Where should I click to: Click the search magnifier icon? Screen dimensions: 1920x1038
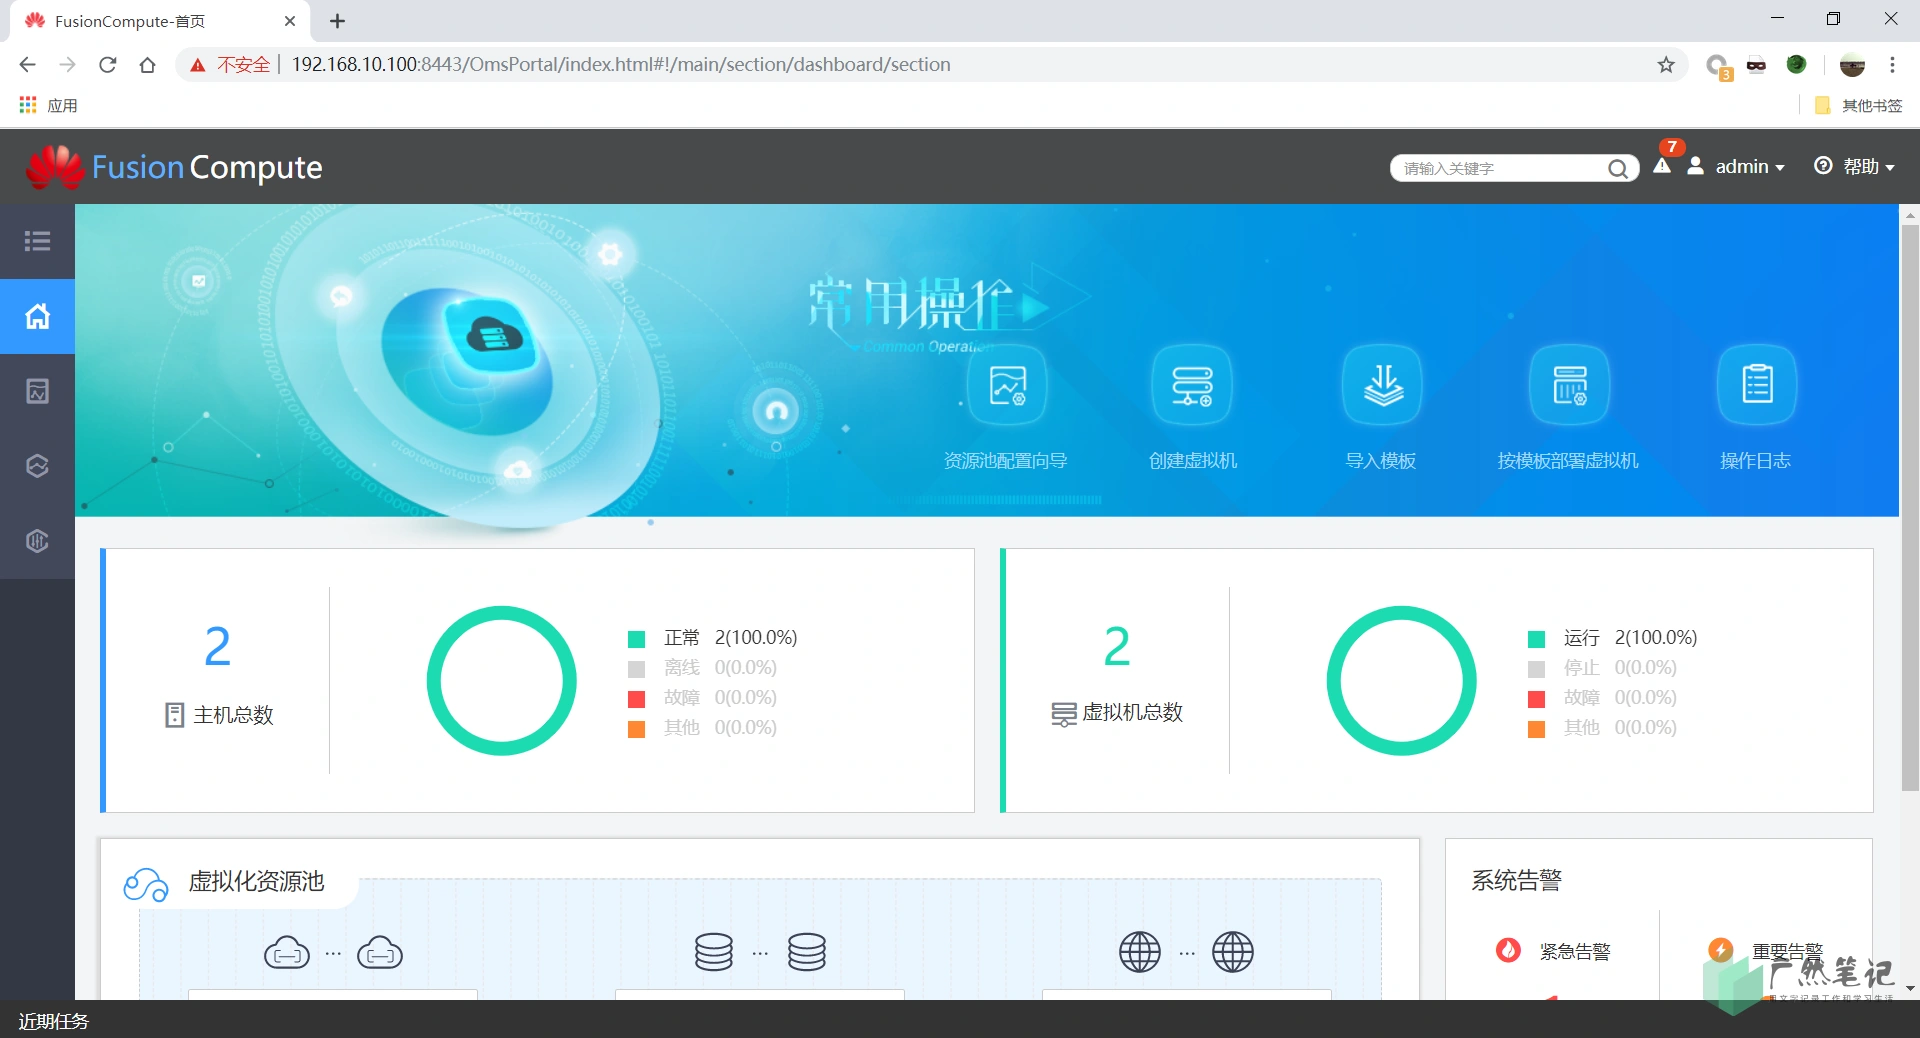click(x=1617, y=168)
